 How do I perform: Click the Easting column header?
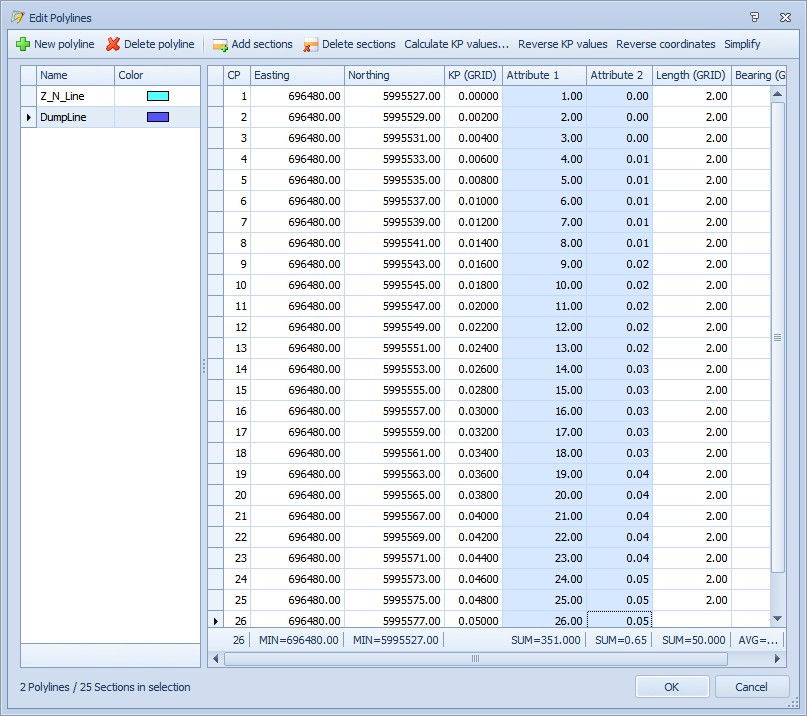point(297,75)
